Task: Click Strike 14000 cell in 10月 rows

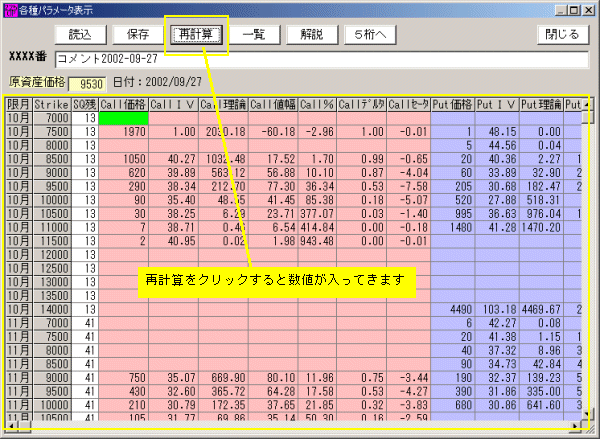Action: click(52, 310)
